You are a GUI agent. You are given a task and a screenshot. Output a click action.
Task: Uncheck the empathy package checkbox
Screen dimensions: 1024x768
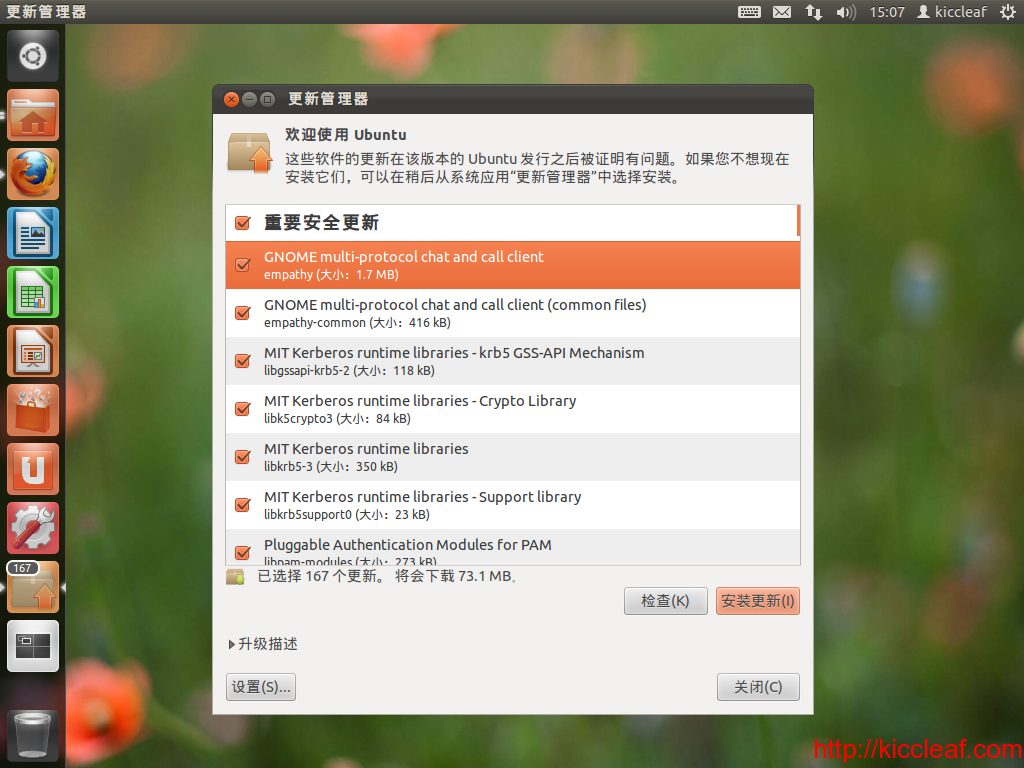point(242,264)
